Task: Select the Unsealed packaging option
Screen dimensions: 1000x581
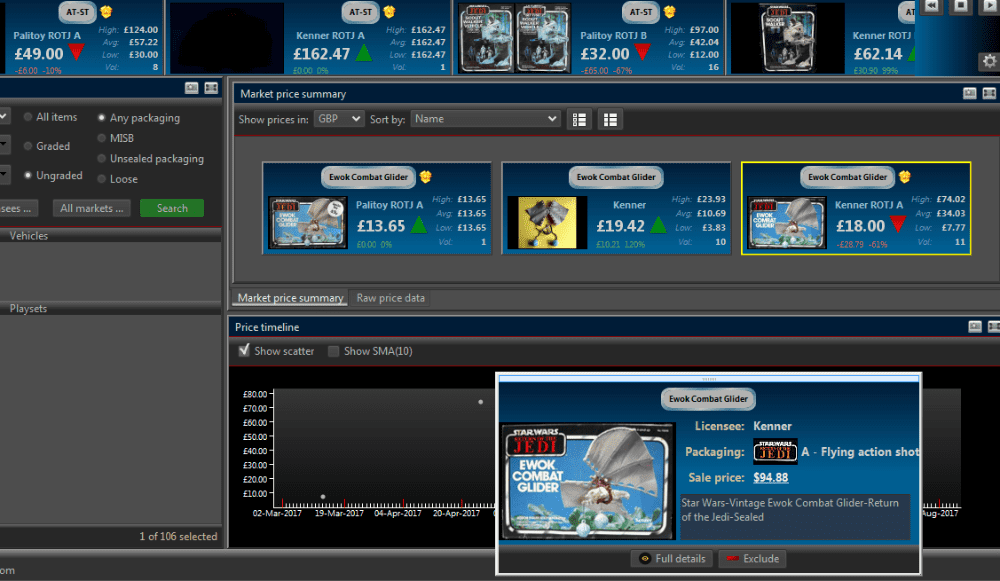Action: [x=101, y=158]
